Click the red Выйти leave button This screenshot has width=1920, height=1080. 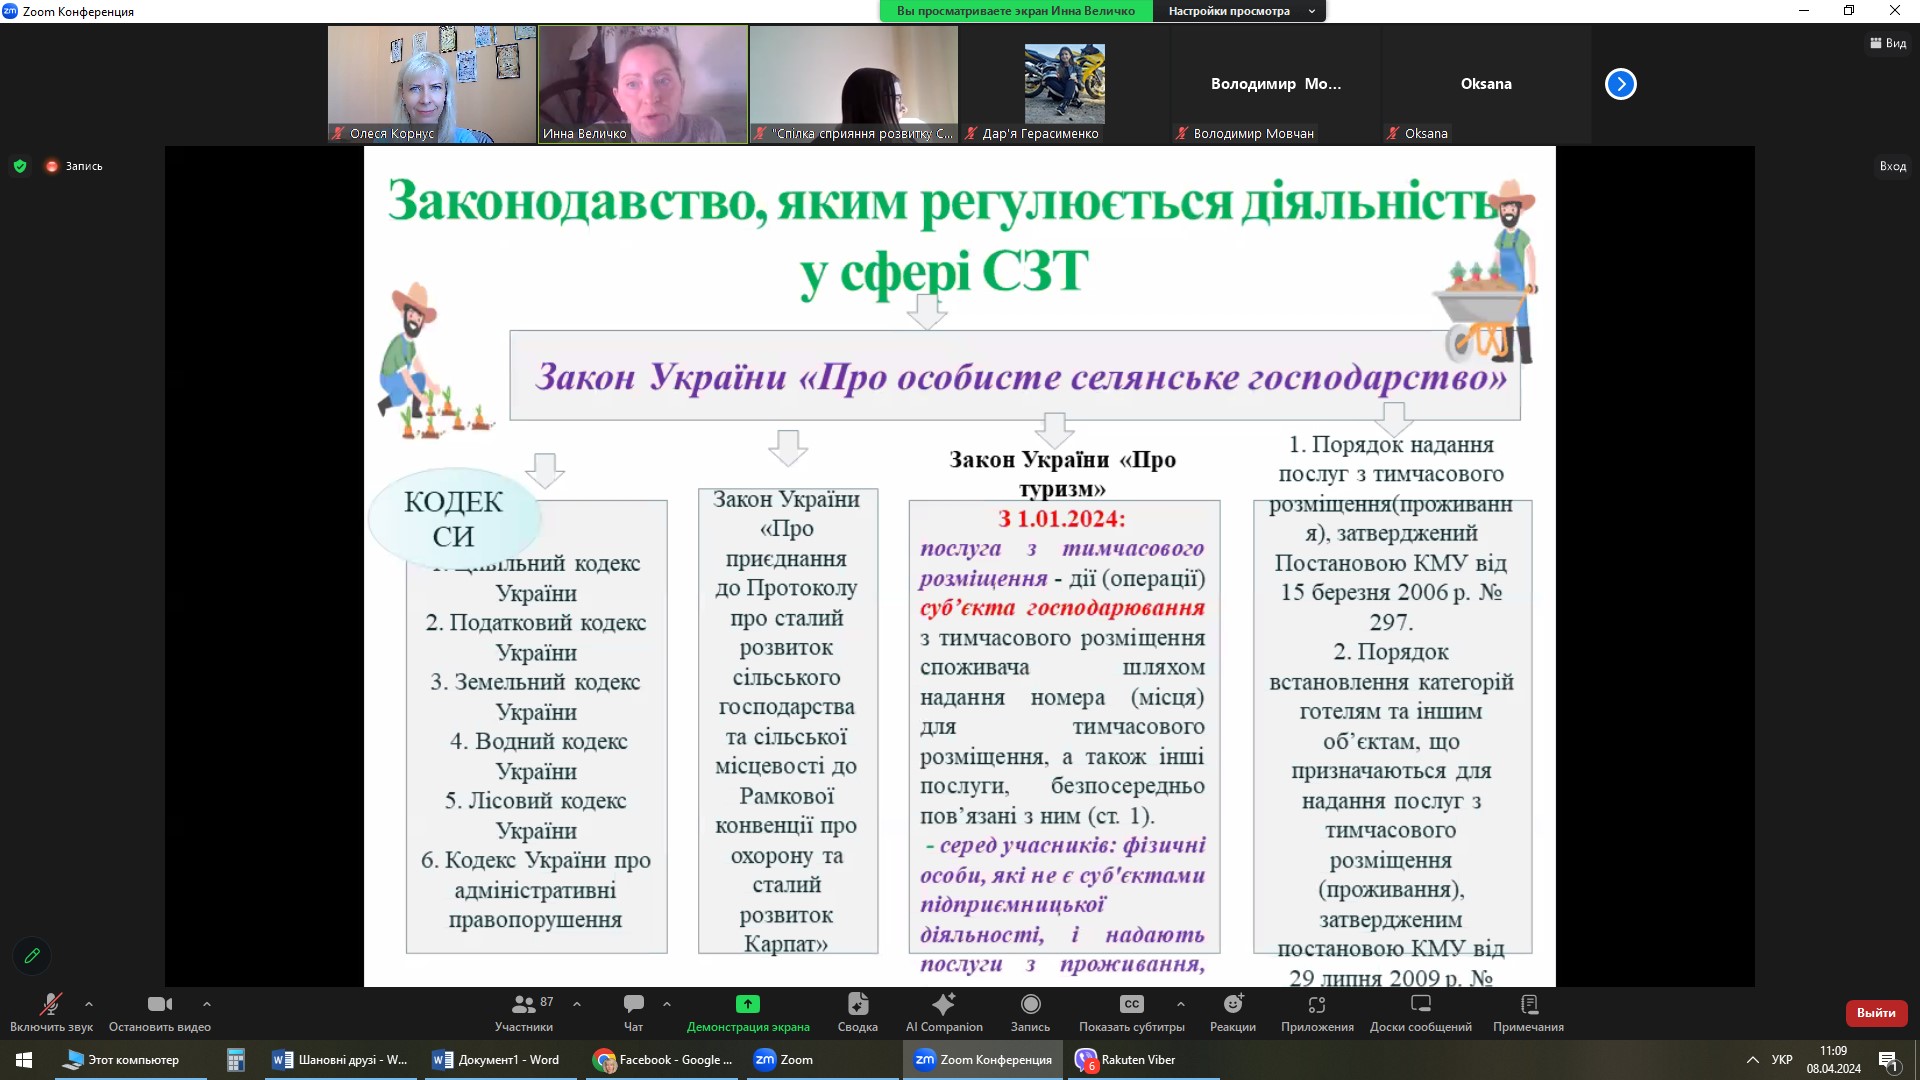(1875, 1013)
